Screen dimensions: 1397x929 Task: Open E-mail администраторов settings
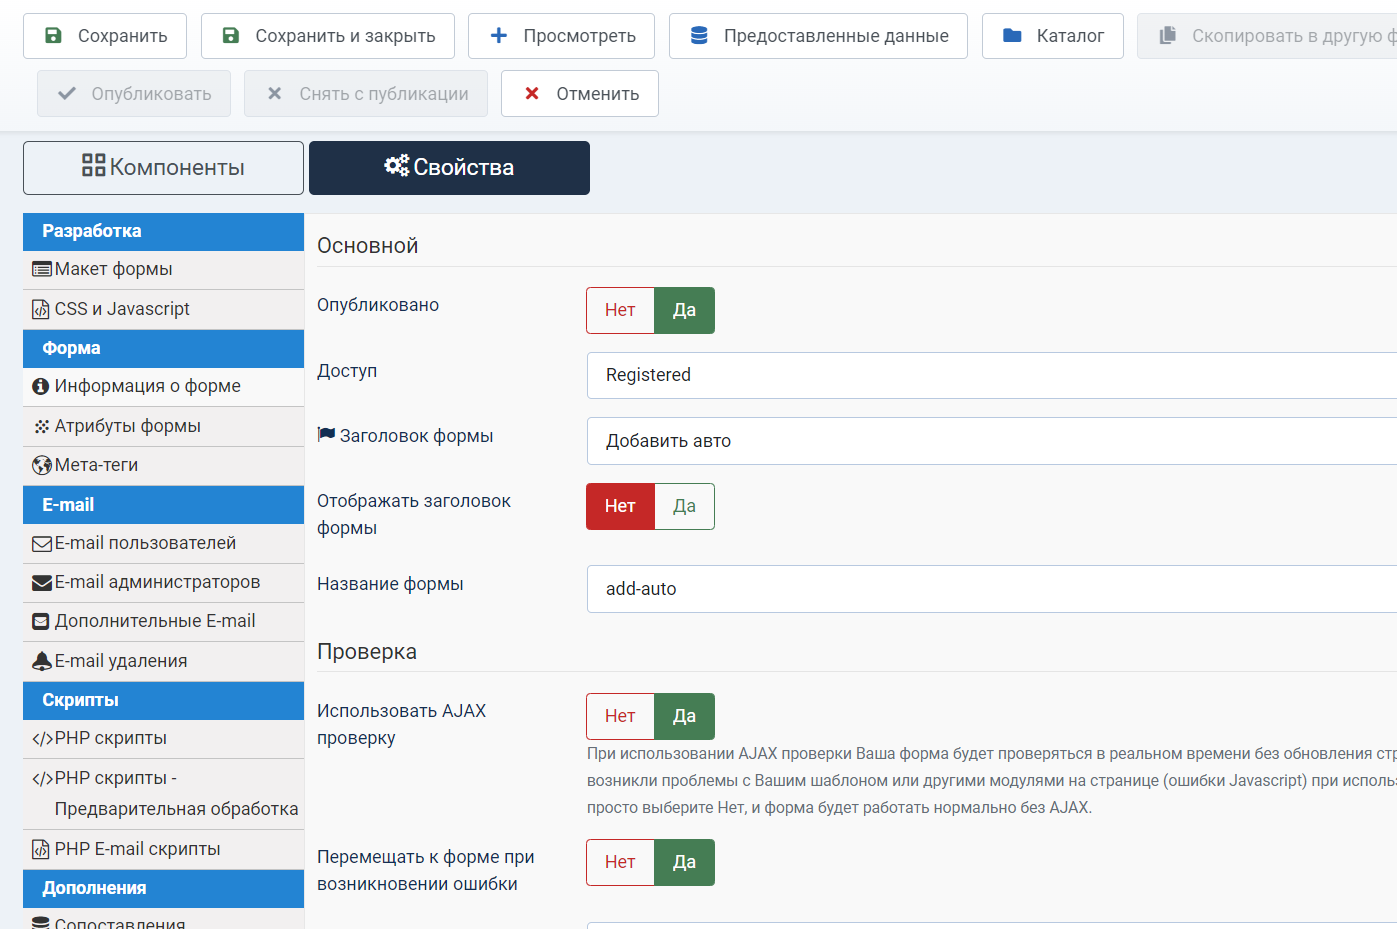[x=157, y=582]
